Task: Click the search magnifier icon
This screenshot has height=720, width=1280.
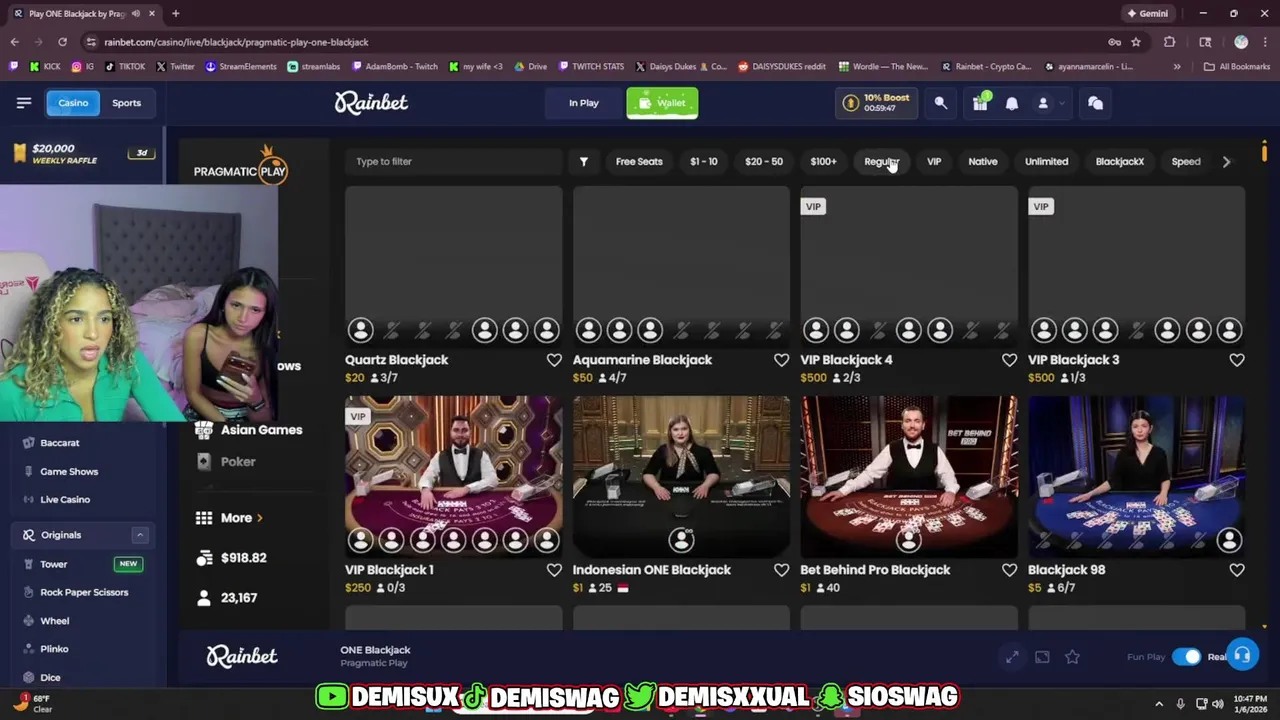Action: (941, 103)
